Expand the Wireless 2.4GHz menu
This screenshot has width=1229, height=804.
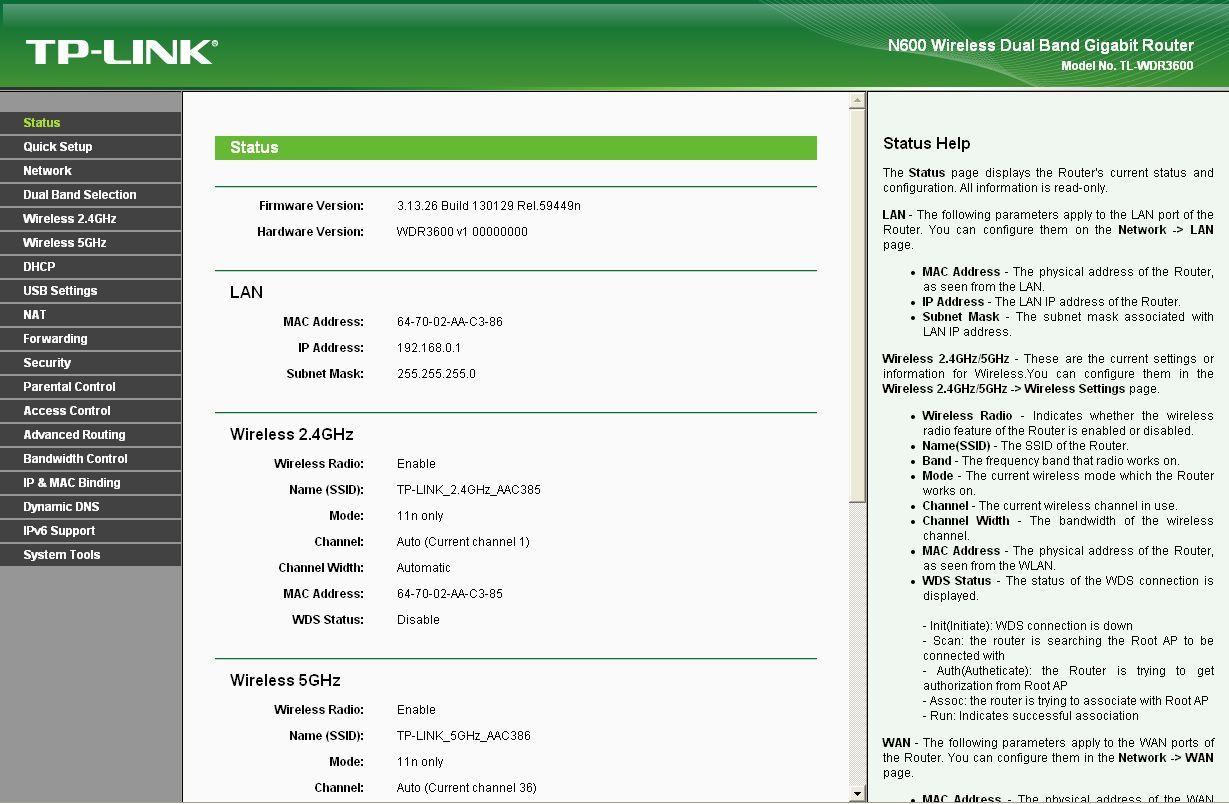coord(70,219)
